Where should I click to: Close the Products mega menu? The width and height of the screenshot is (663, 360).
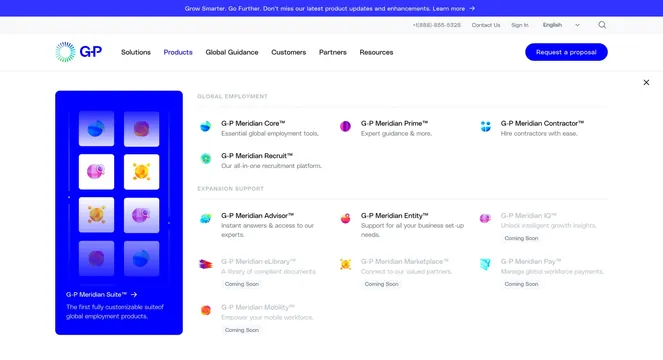click(x=646, y=82)
